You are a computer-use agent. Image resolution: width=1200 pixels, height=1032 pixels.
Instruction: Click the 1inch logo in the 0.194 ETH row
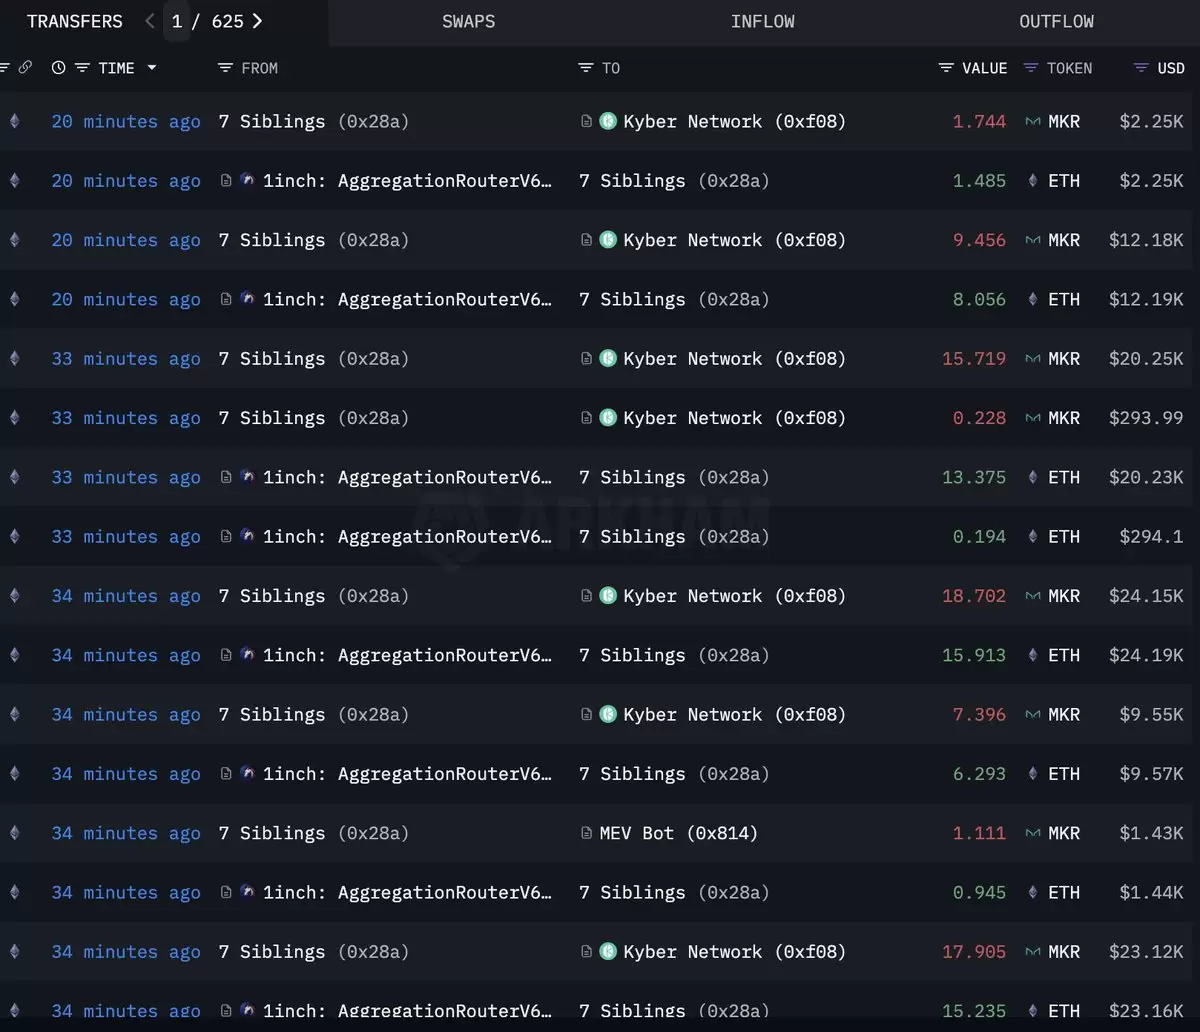[247, 537]
